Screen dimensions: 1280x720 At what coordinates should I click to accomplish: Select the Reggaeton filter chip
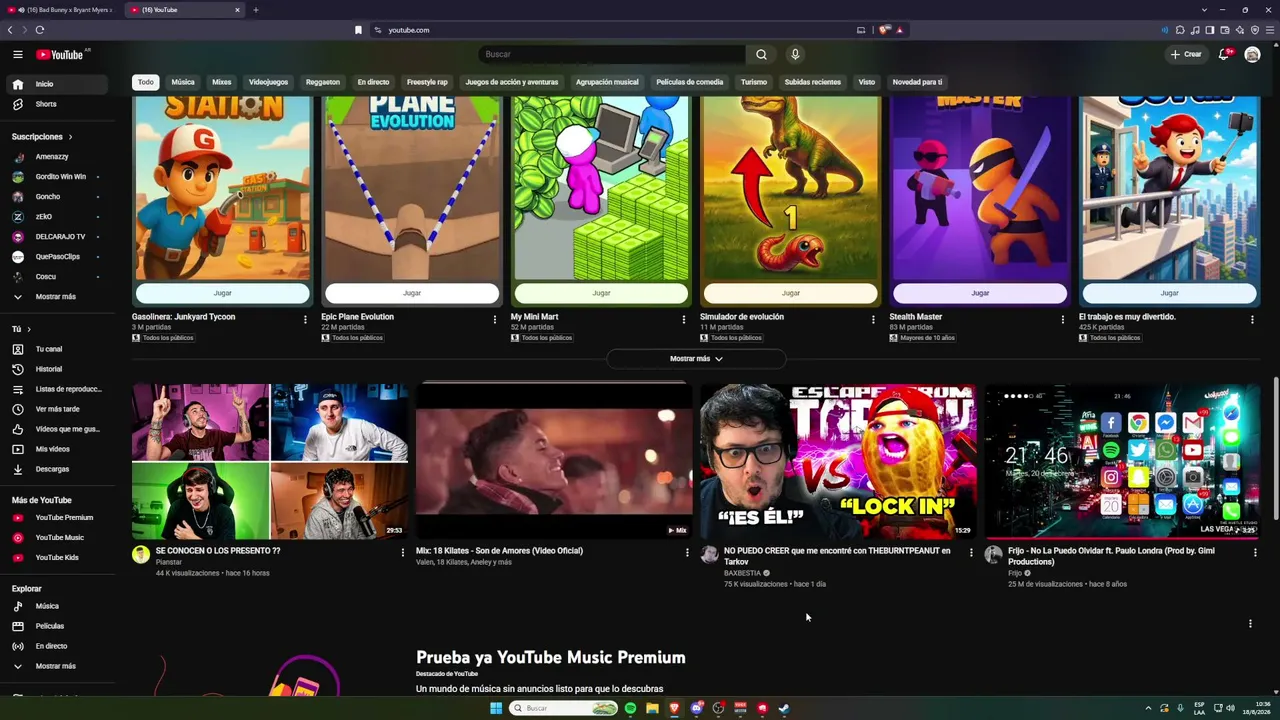[x=323, y=82]
